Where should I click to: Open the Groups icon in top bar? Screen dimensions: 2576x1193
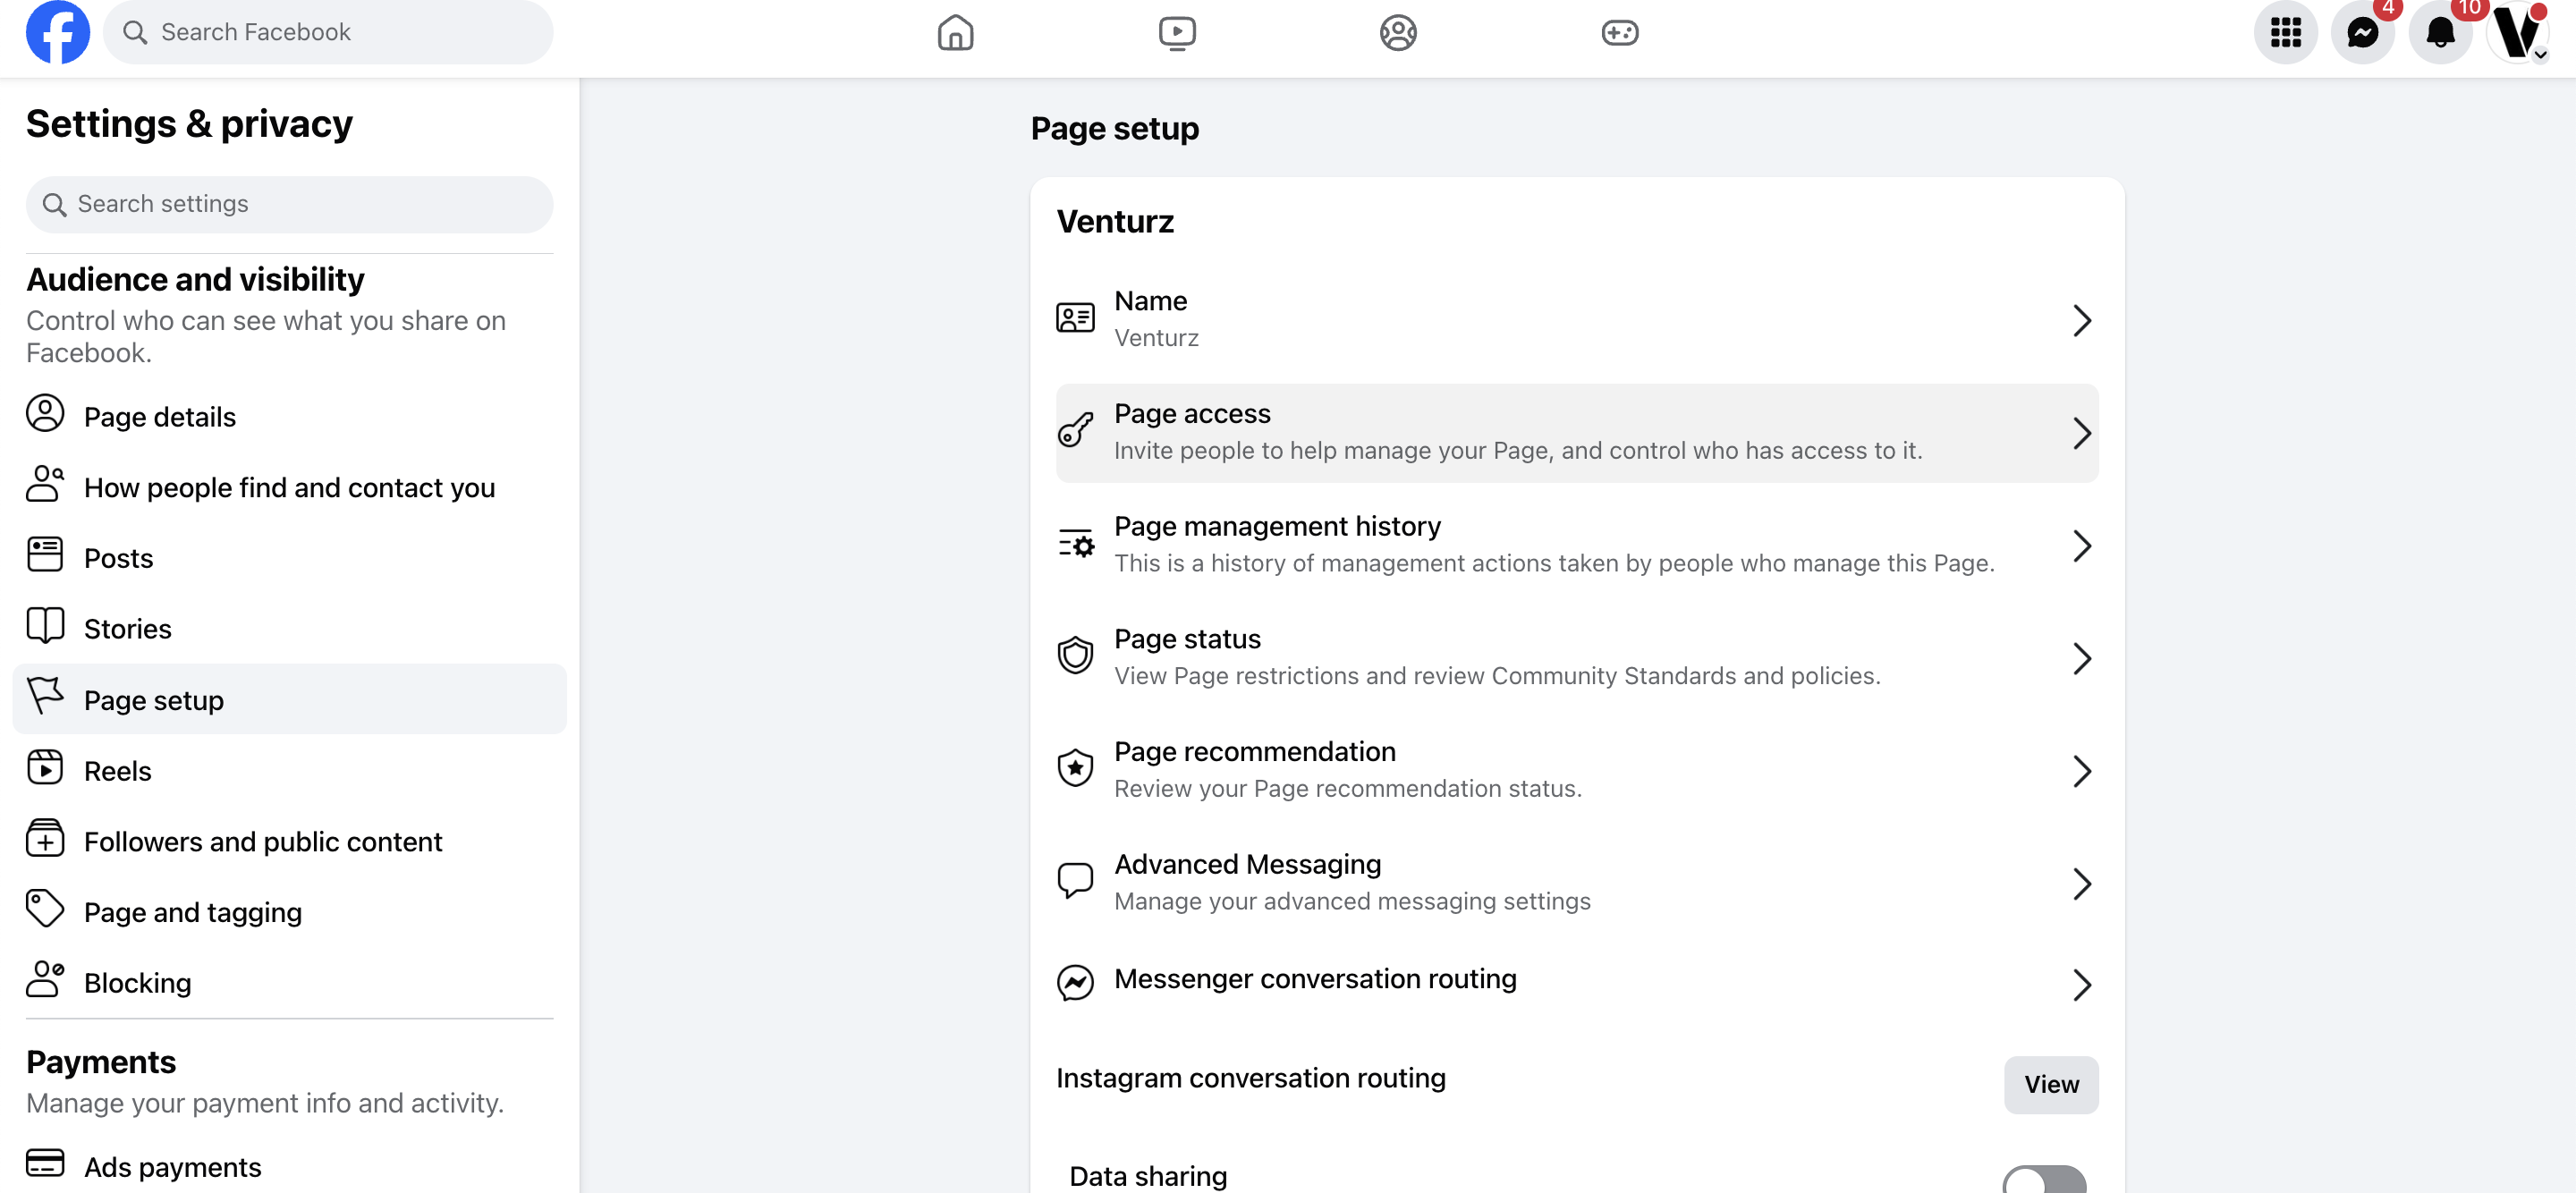[1397, 32]
